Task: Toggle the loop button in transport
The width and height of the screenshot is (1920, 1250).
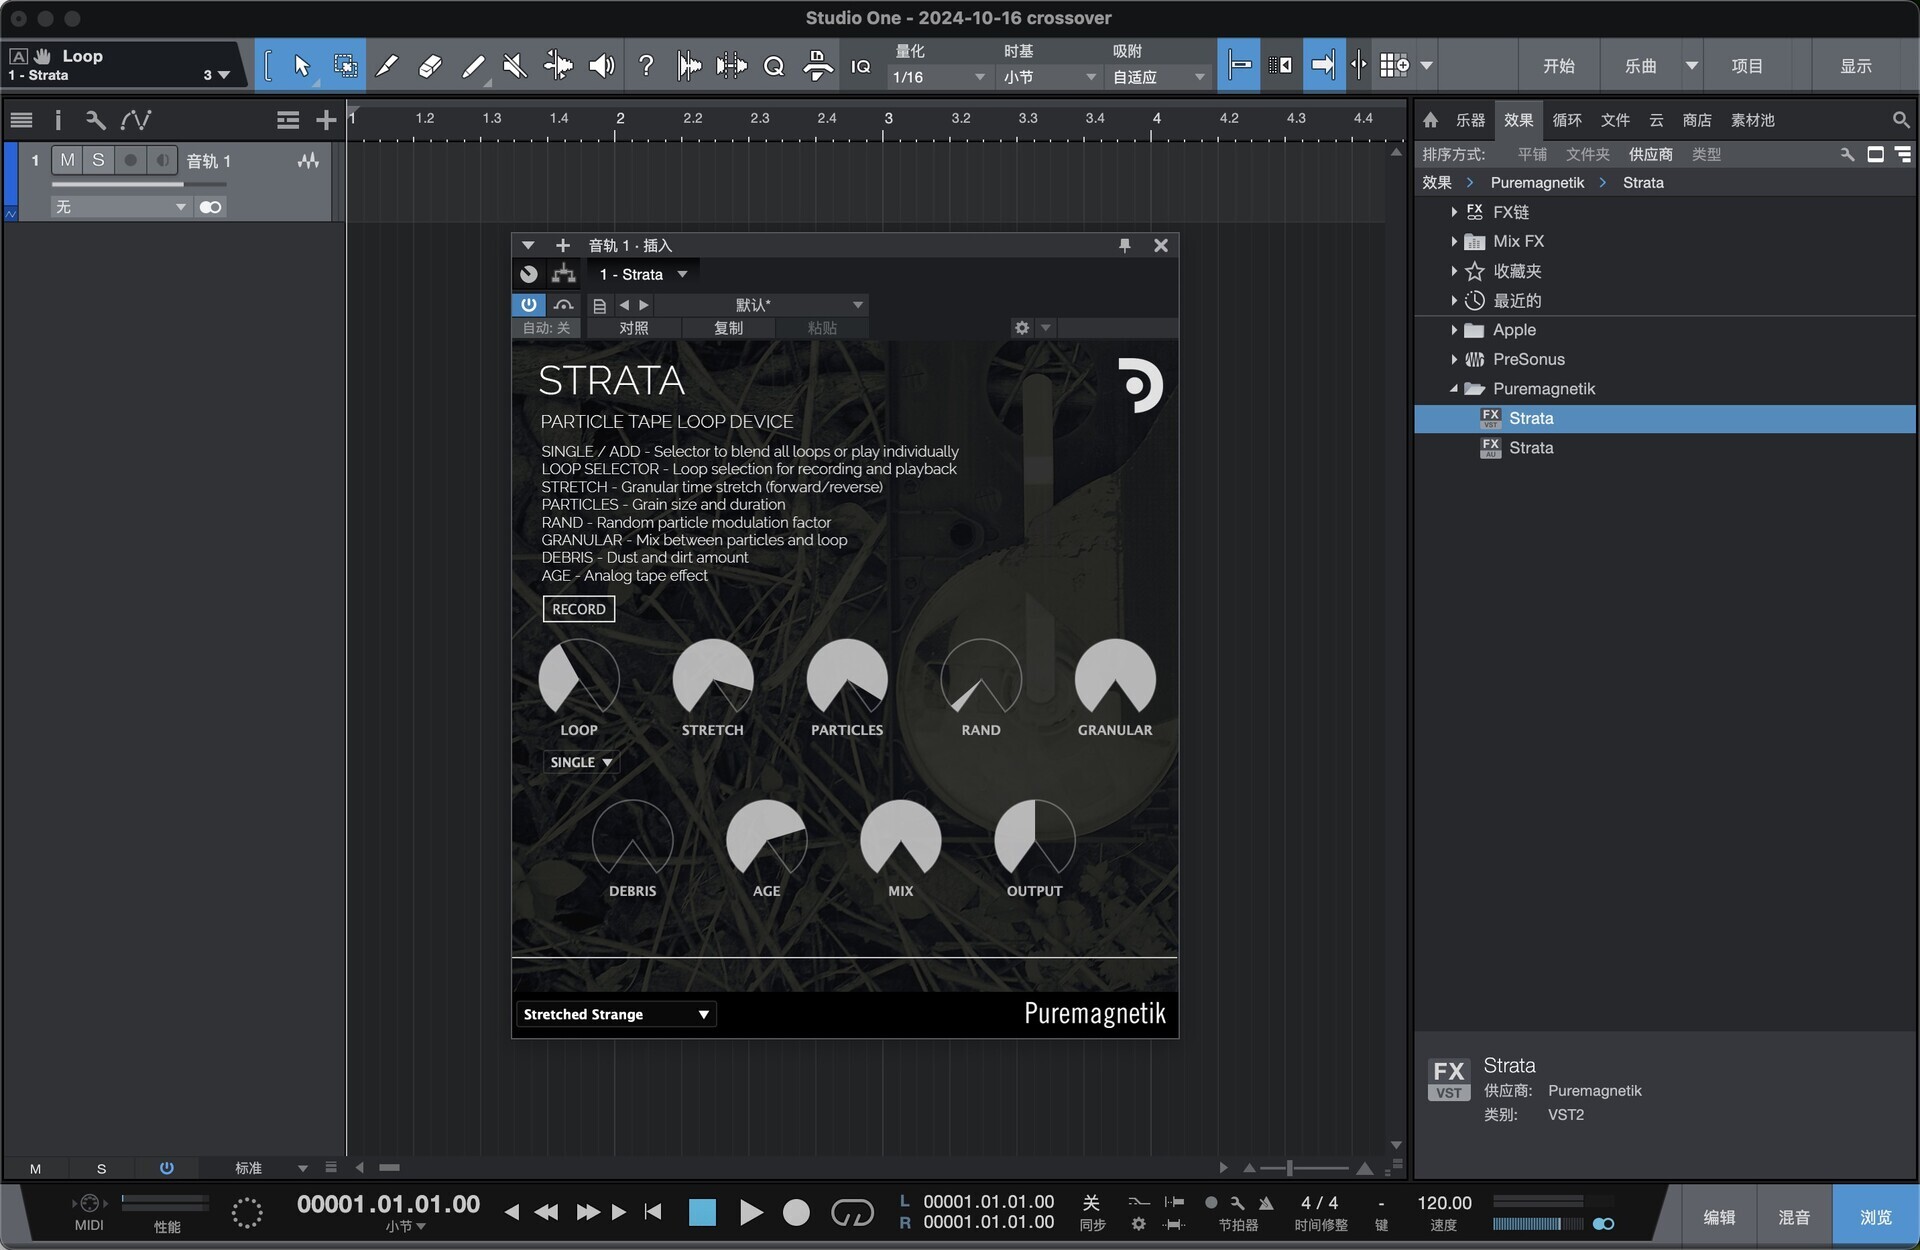Action: [x=852, y=1212]
